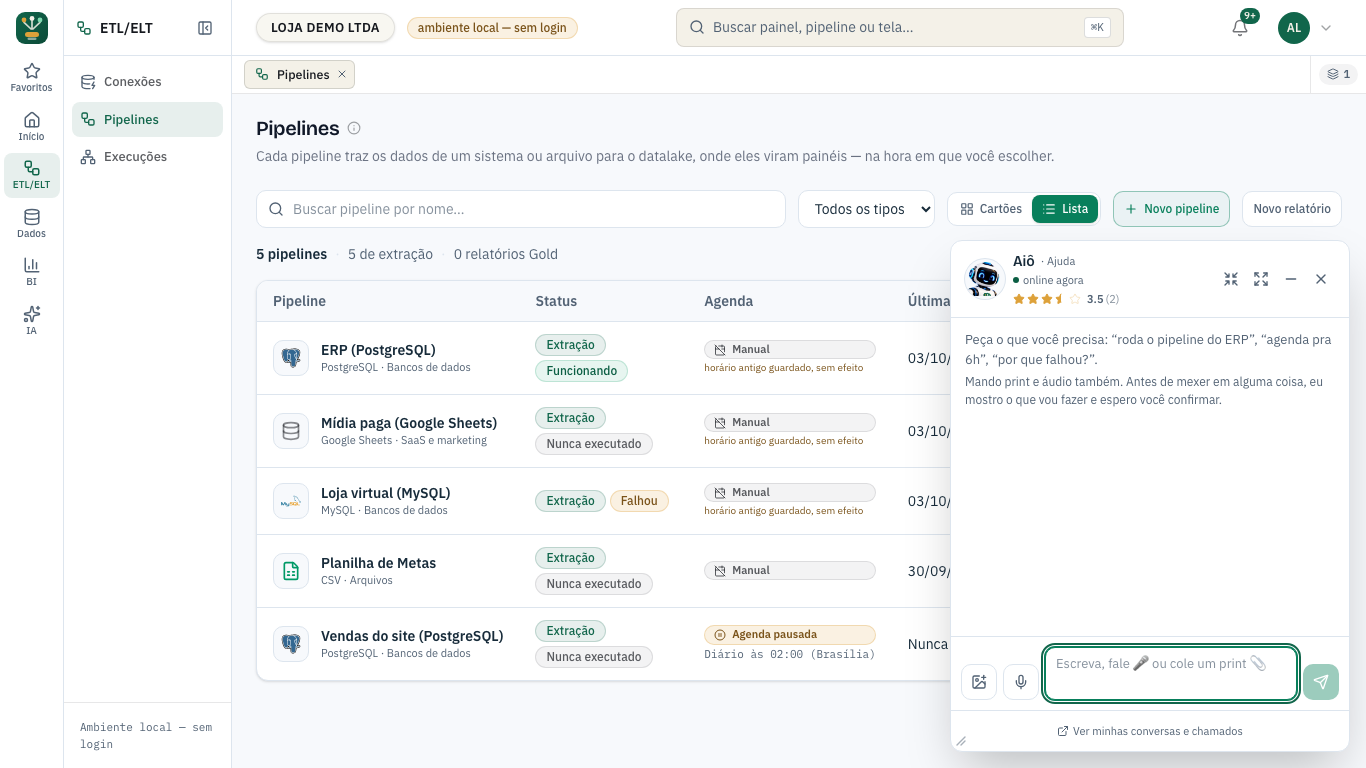Open the Todos os tipos filter dropdown
1366x768 pixels.
pyautogui.click(x=866, y=209)
